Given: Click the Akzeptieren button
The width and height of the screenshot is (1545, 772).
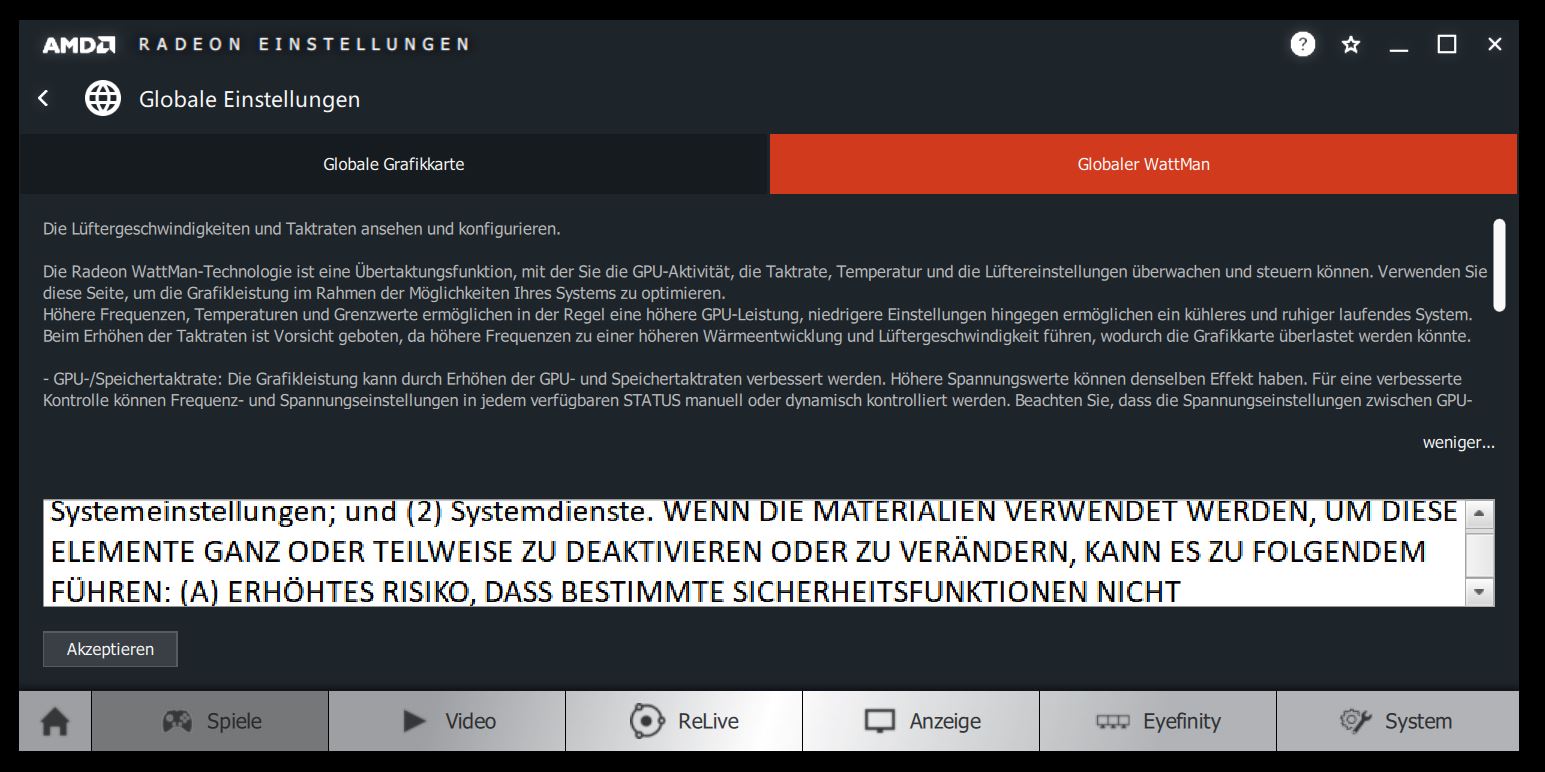Looking at the screenshot, I should click(110, 649).
